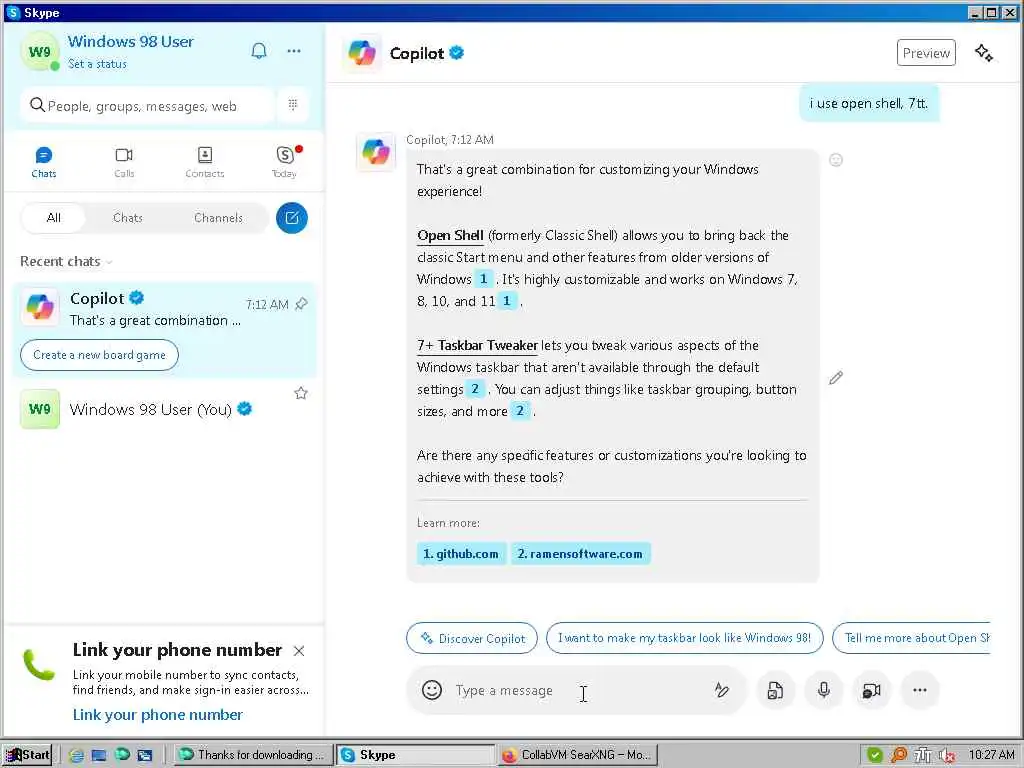Click the pencil edit icon beside the message

(836, 377)
